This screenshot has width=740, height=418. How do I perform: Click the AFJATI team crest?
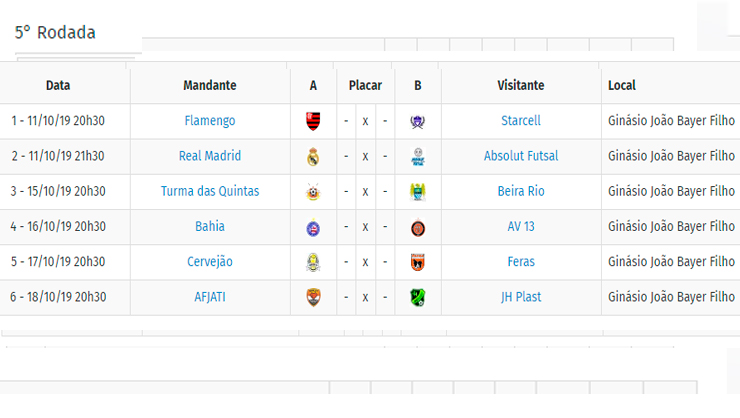[x=313, y=298]
